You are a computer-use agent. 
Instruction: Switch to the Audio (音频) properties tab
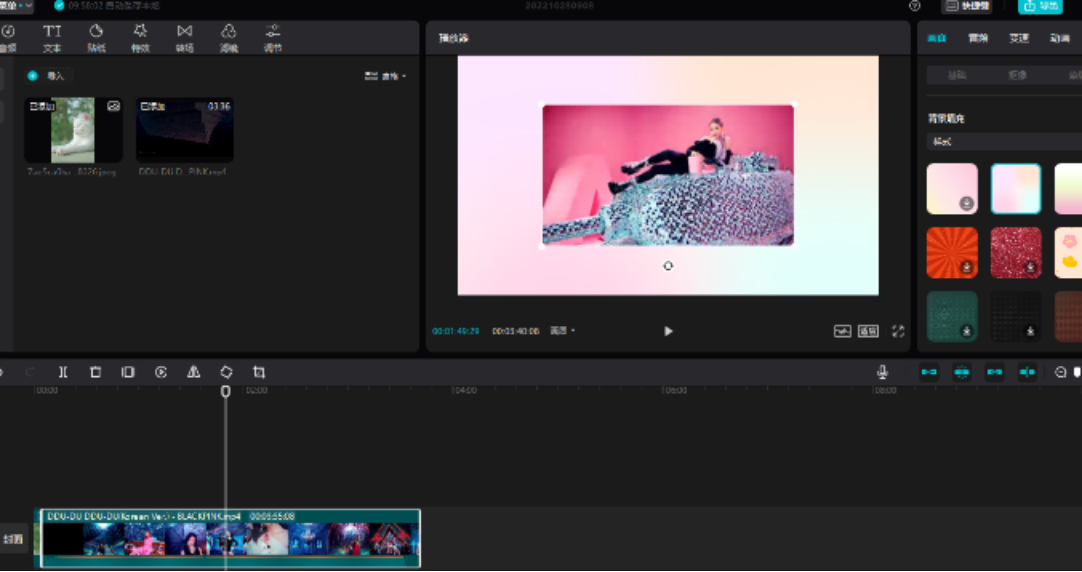977,38
